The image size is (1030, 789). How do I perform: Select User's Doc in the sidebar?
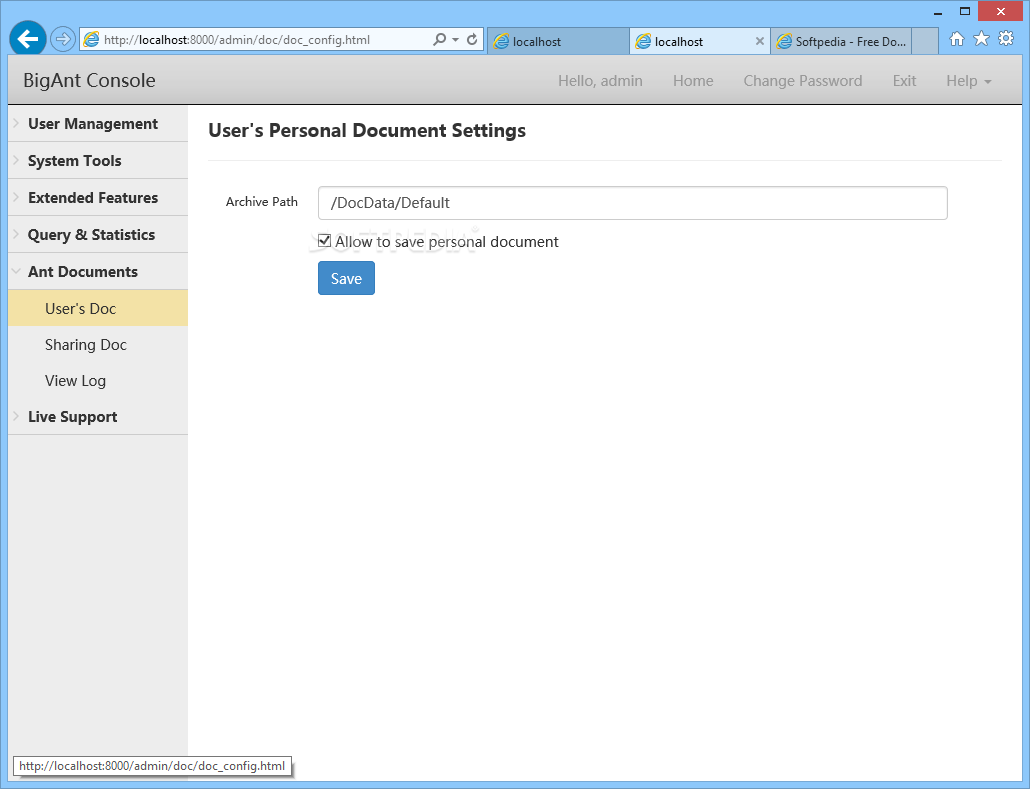click(x=98, y=308)
